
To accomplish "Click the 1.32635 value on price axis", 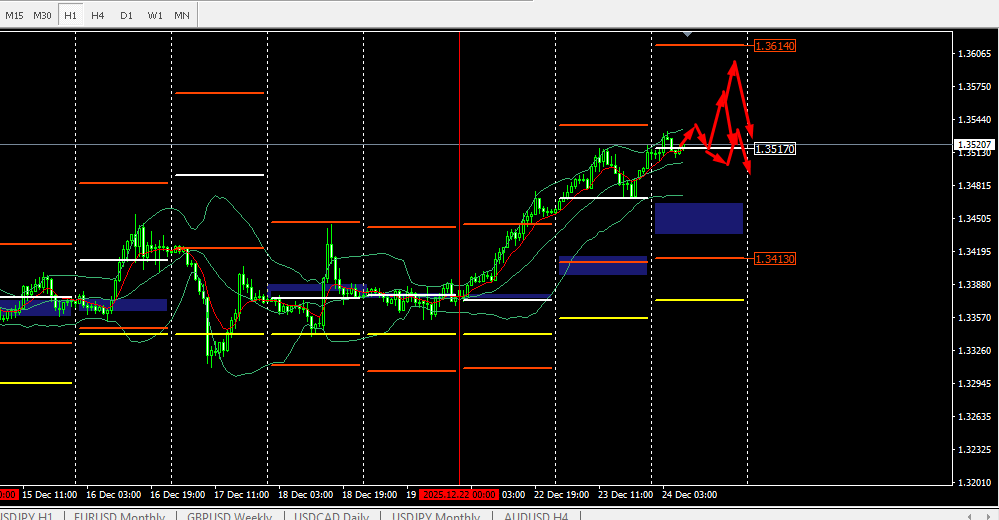I will tap(974, 417).
